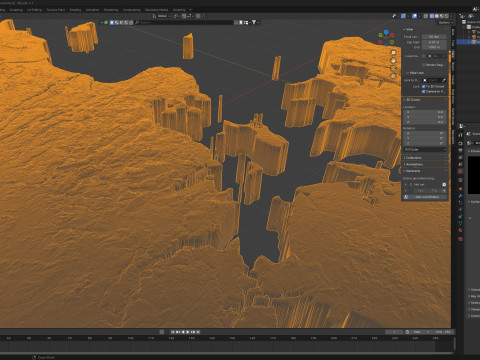The image size is (480, 360).
Task: Collapse the Geoscene panel
Action: 412,171
